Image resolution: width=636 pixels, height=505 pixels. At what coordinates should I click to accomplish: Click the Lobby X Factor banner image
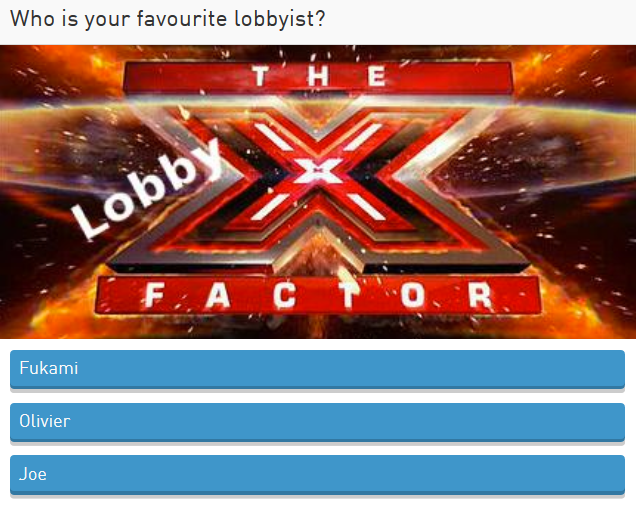point(318,192)
